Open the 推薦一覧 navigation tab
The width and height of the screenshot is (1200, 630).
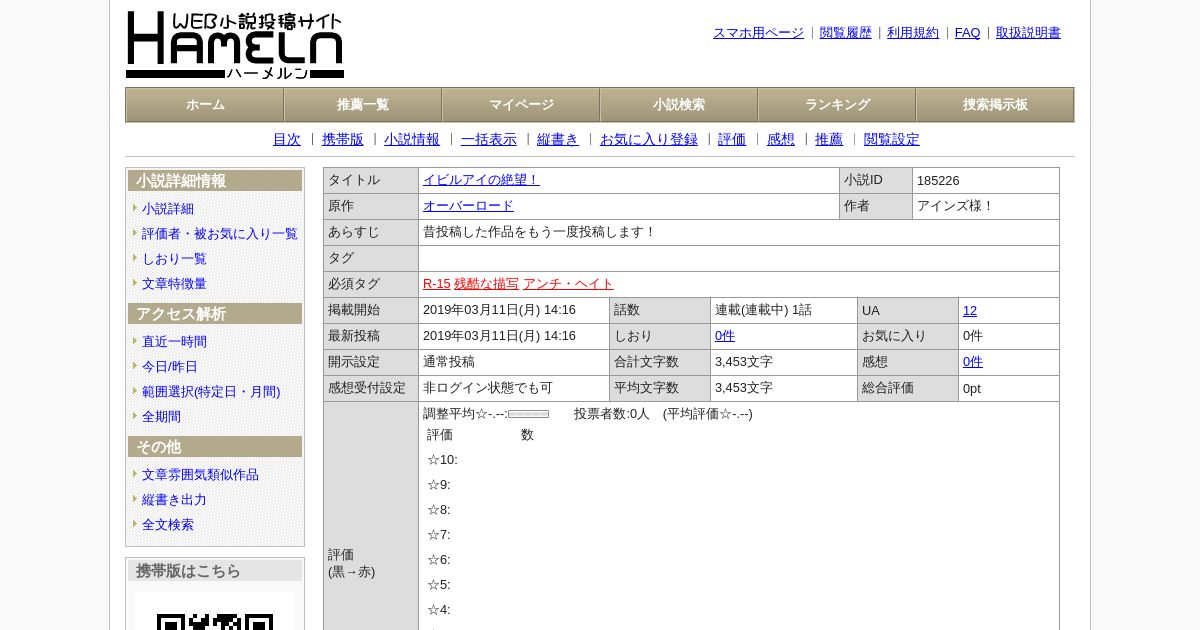[x=363, y=105]
